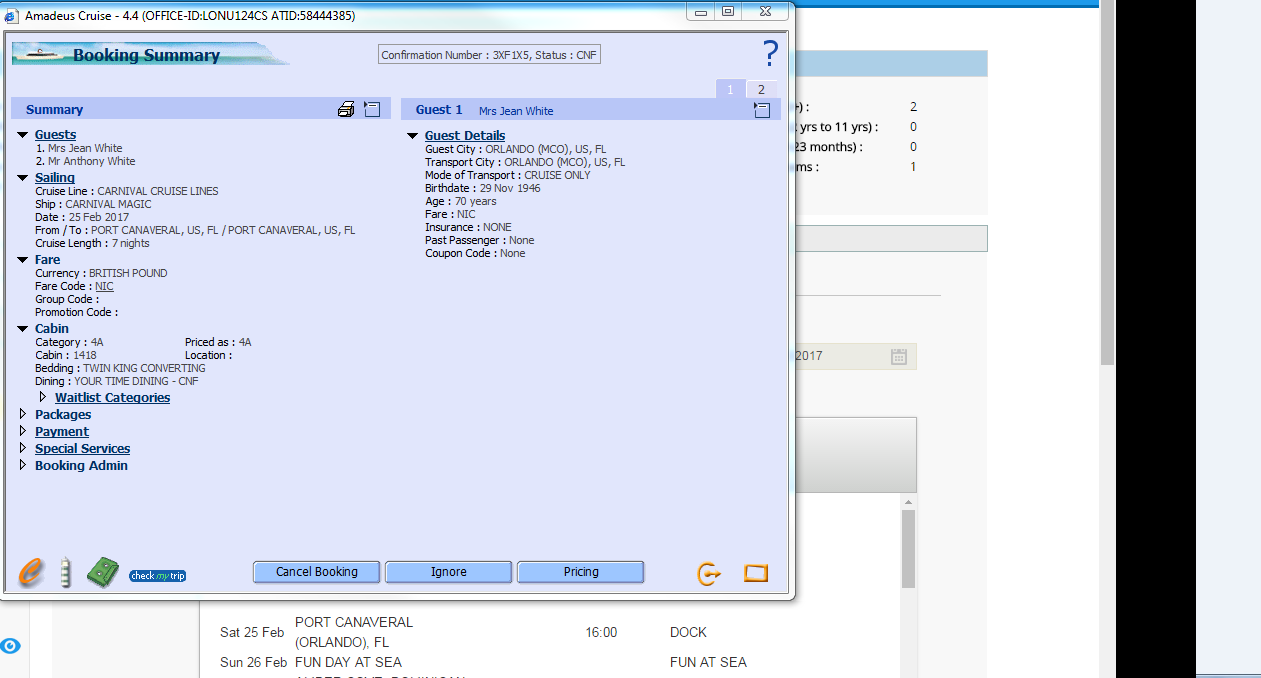This screenshot has height=678, width=1261.
Task: Minimize the Amadeus Cruise window
Action: 701,12
